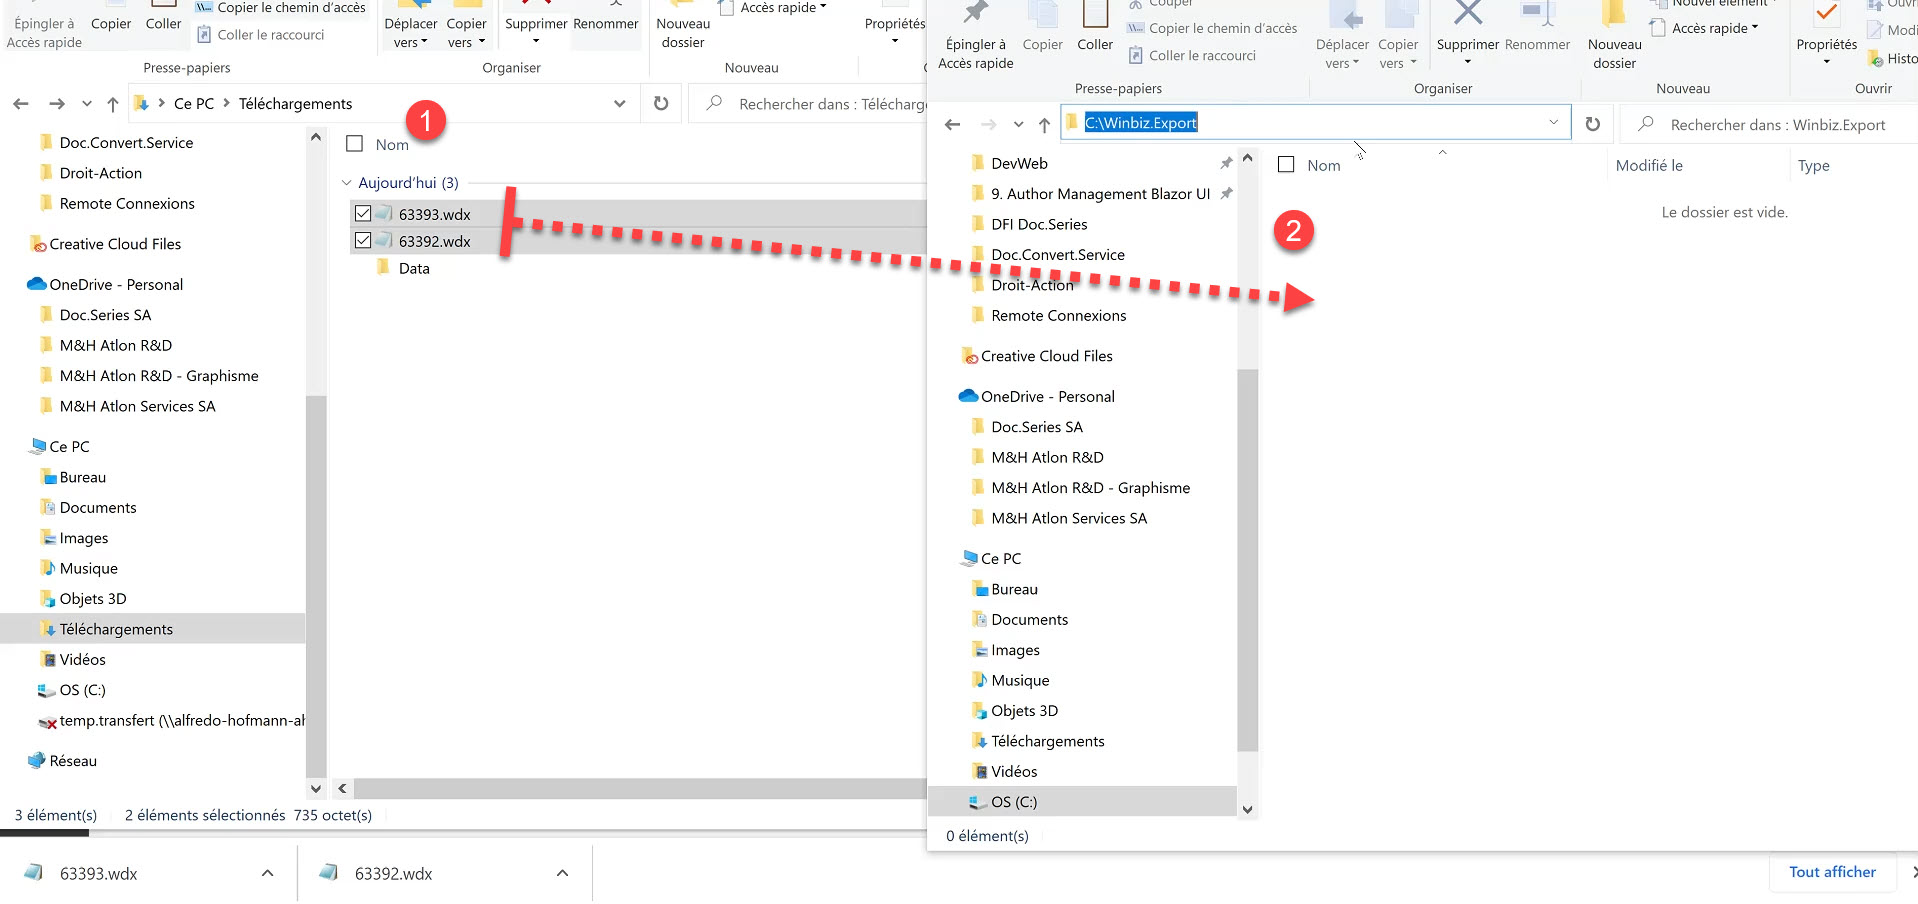
Task: Open options menu for 63392.wdx download
Action: (x=562, y=873)
